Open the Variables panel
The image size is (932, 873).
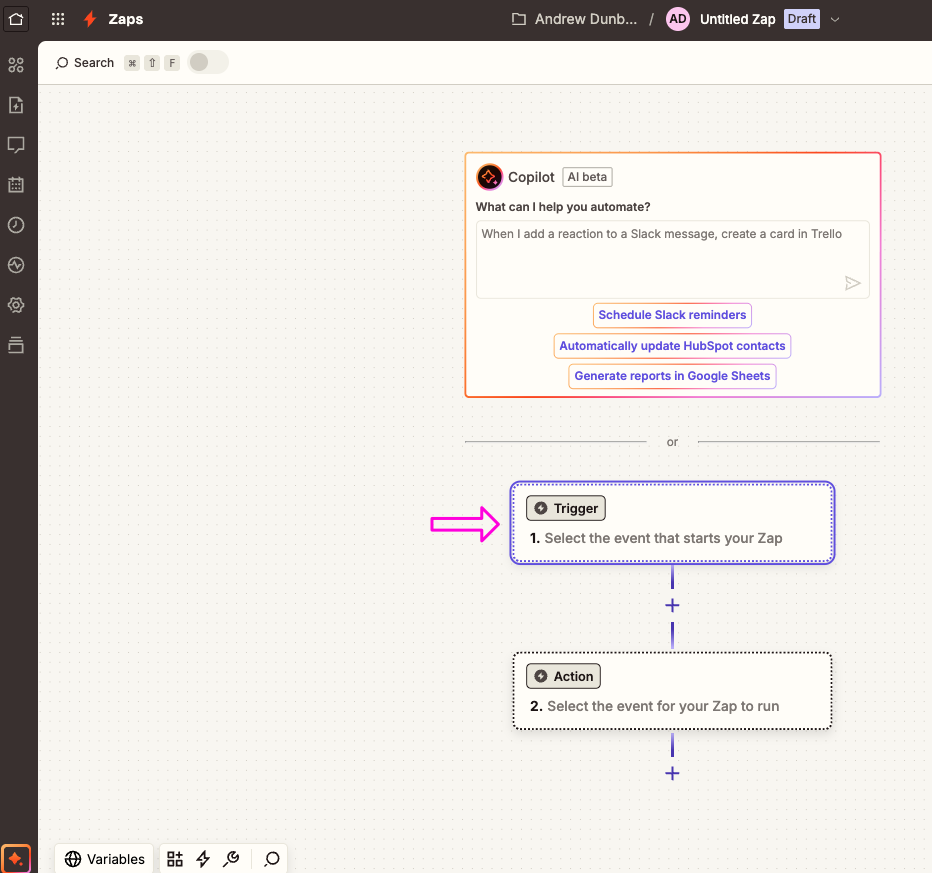pyautogui.click(x=105, y=859)
